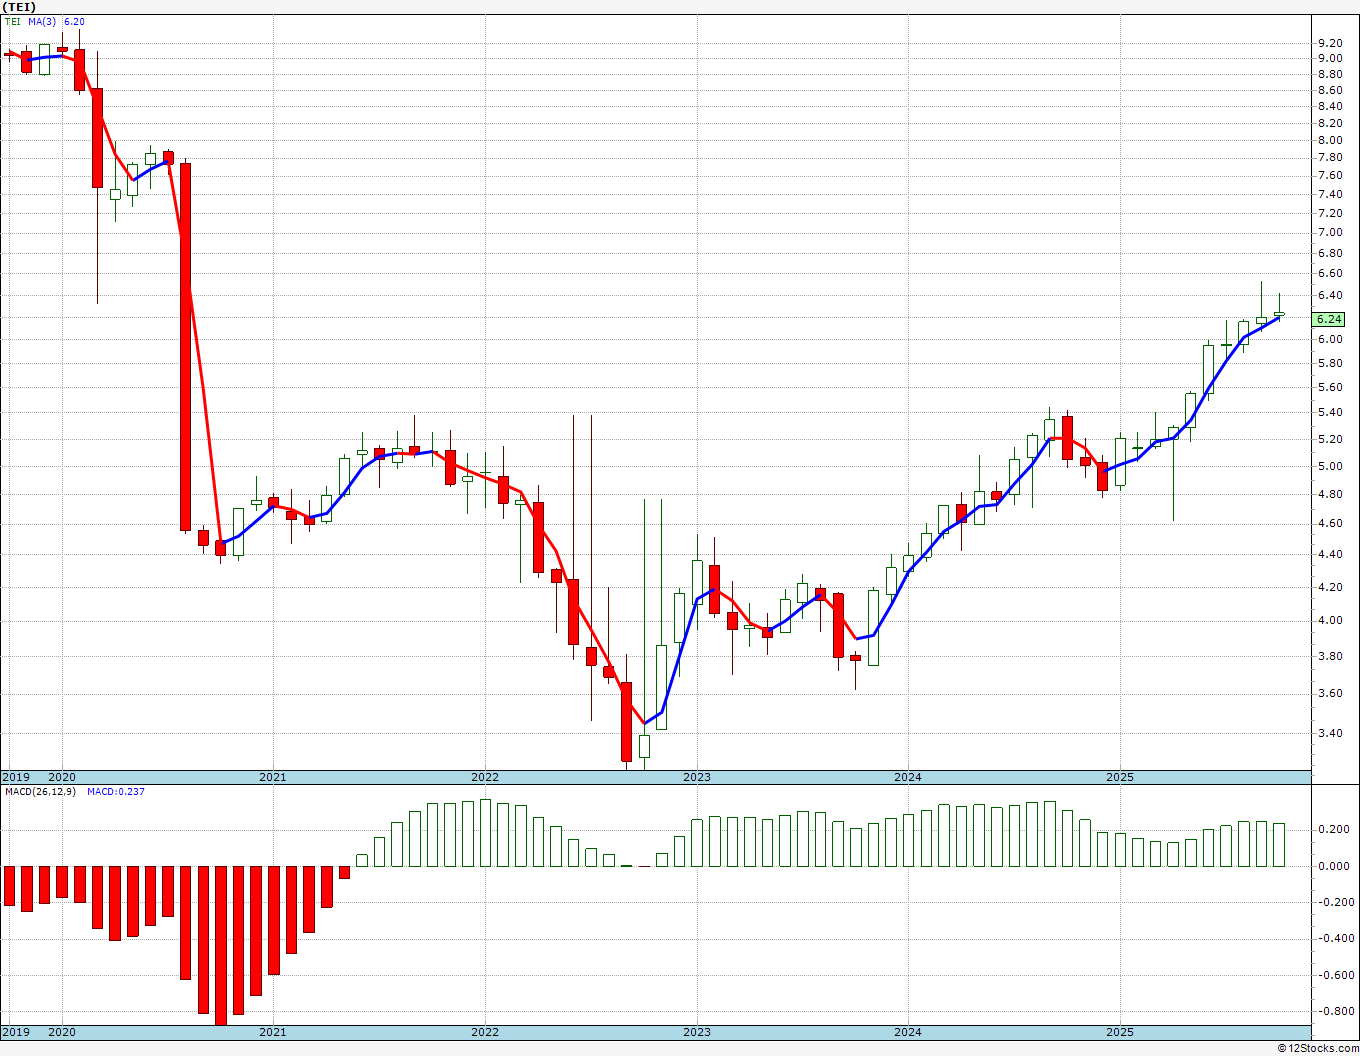1360x1056 pixels.
Task: Click the 9.20 price axis label
Action: point(1331,43)
